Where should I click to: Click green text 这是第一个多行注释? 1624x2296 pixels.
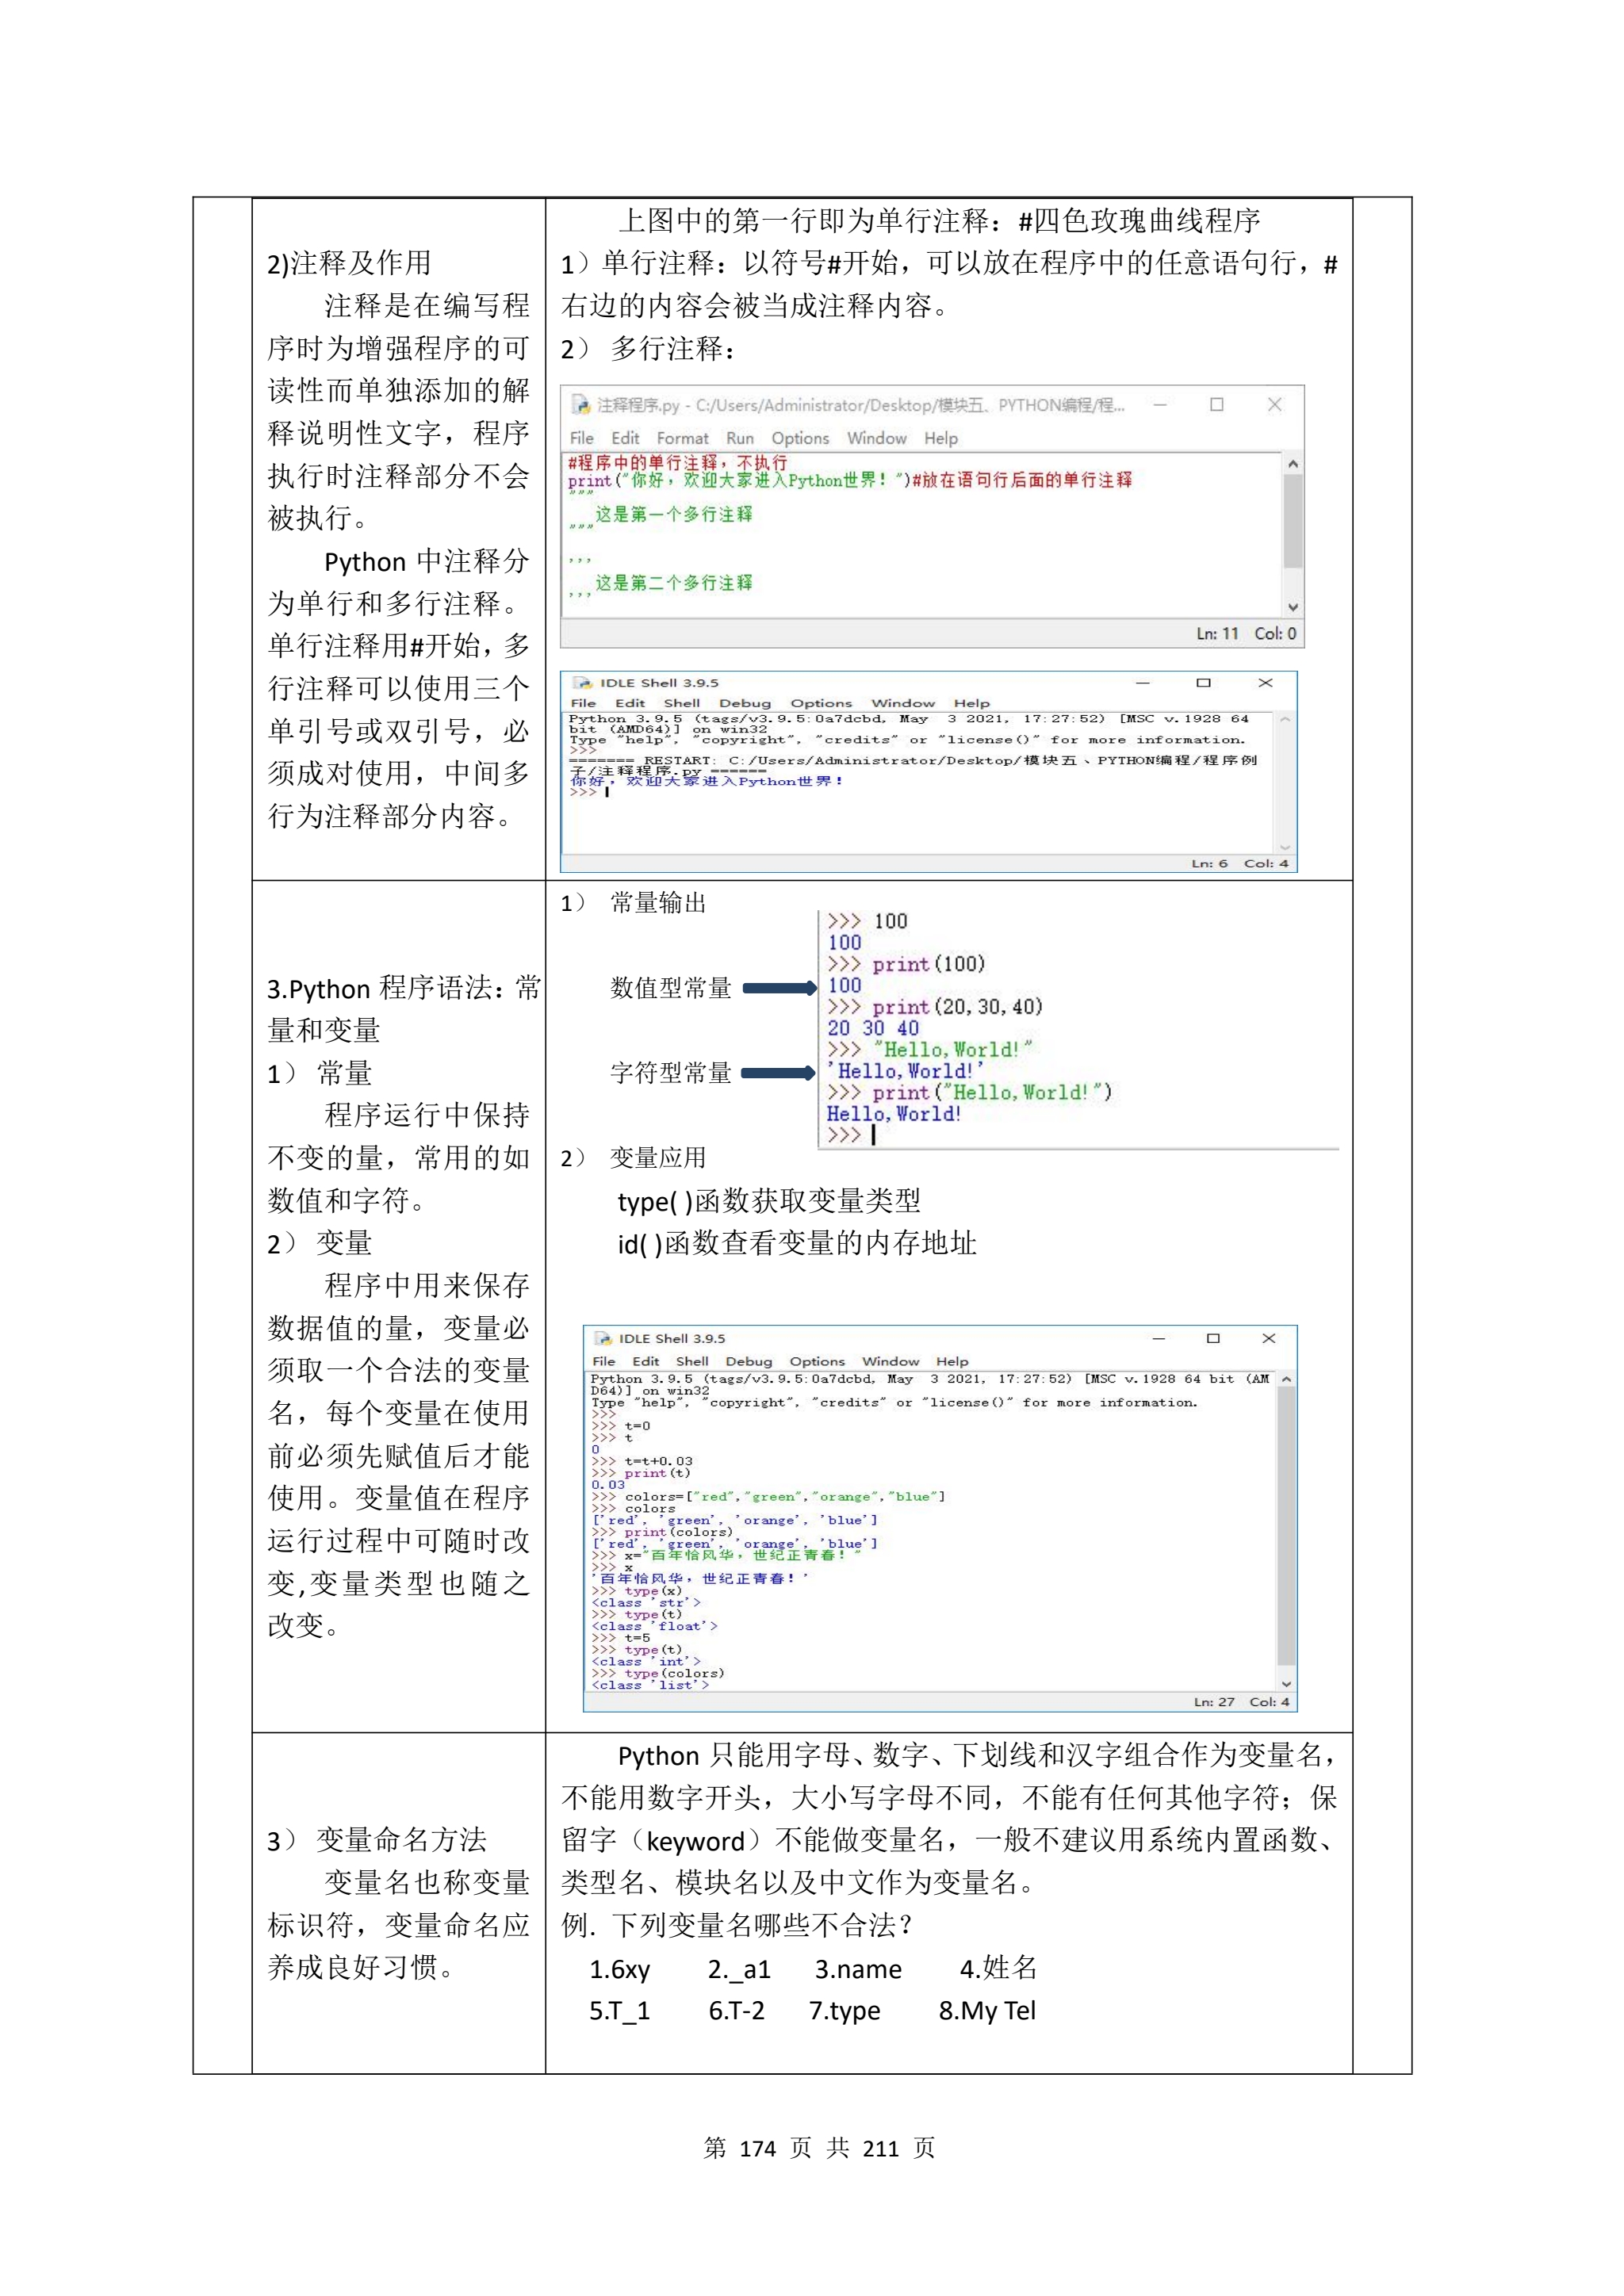click(x=674, y=514)
